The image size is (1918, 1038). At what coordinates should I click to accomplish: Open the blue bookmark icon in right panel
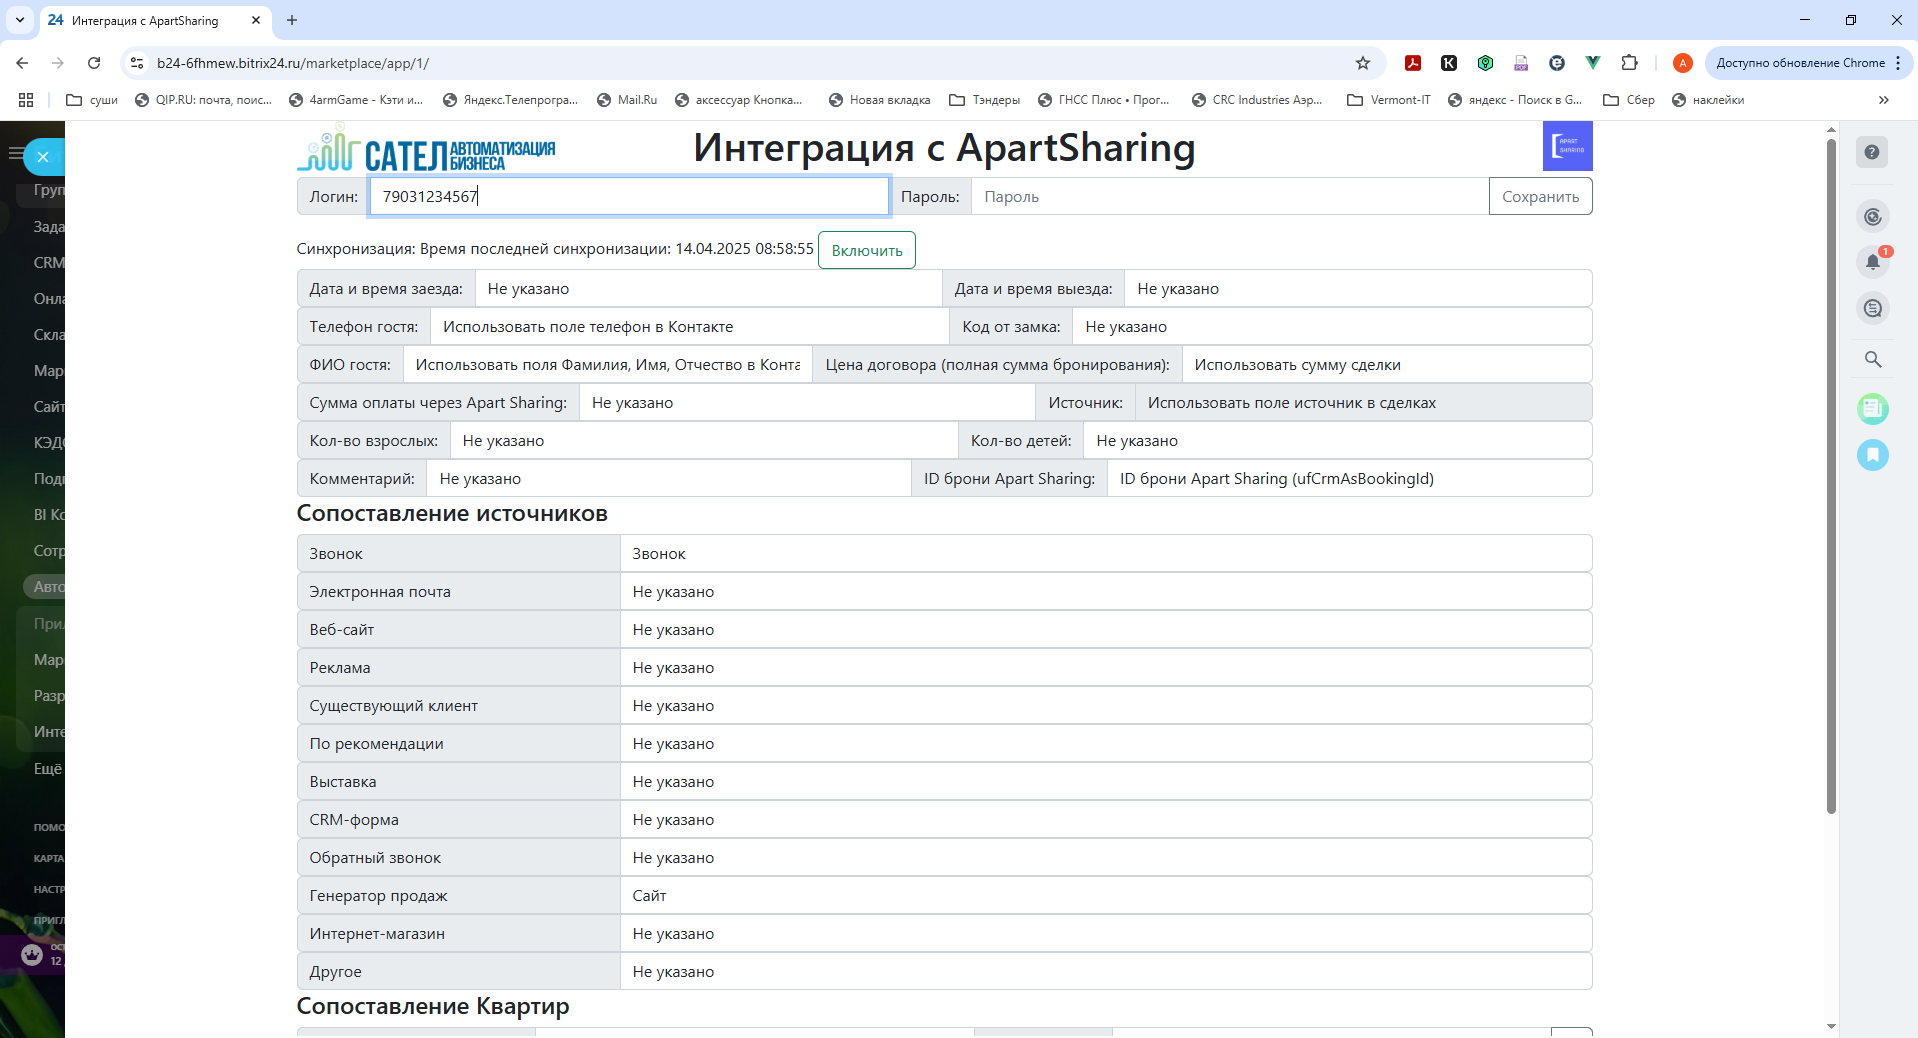[x=1872, y=455]
